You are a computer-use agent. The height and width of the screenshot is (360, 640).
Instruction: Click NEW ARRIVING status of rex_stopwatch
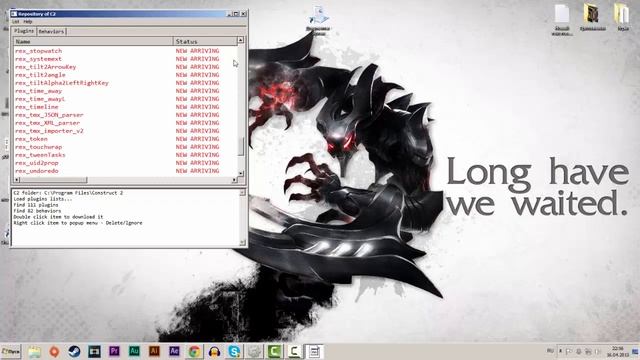coord(198,51)
